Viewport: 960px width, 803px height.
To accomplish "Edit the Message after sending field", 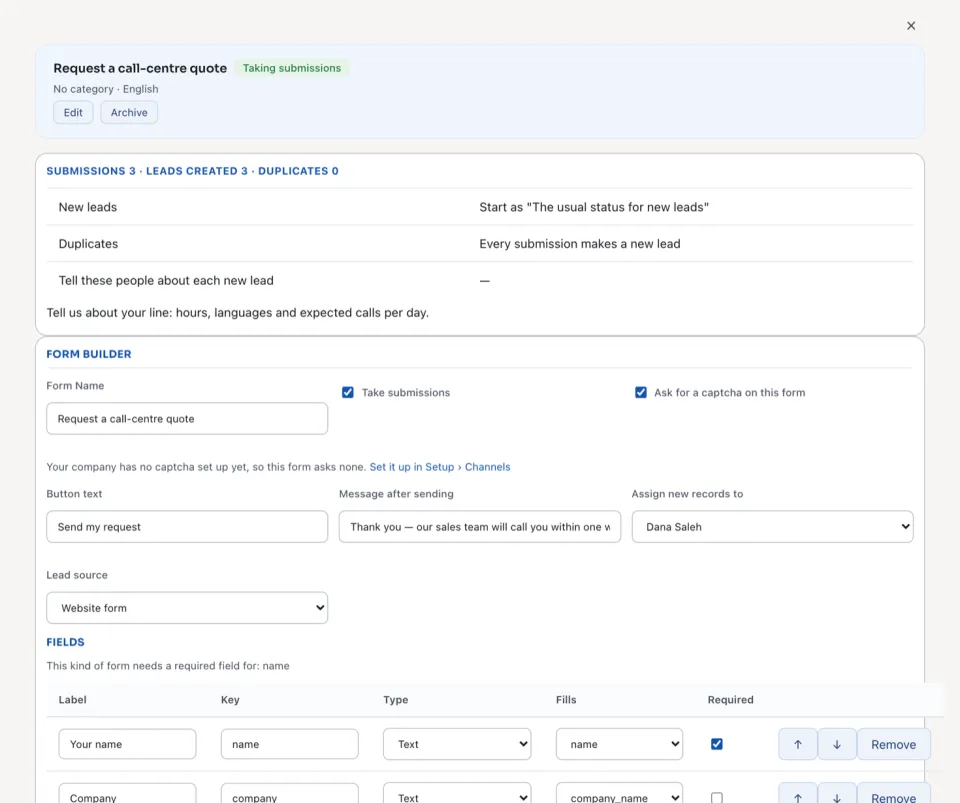I will click(x=479, y=526).
